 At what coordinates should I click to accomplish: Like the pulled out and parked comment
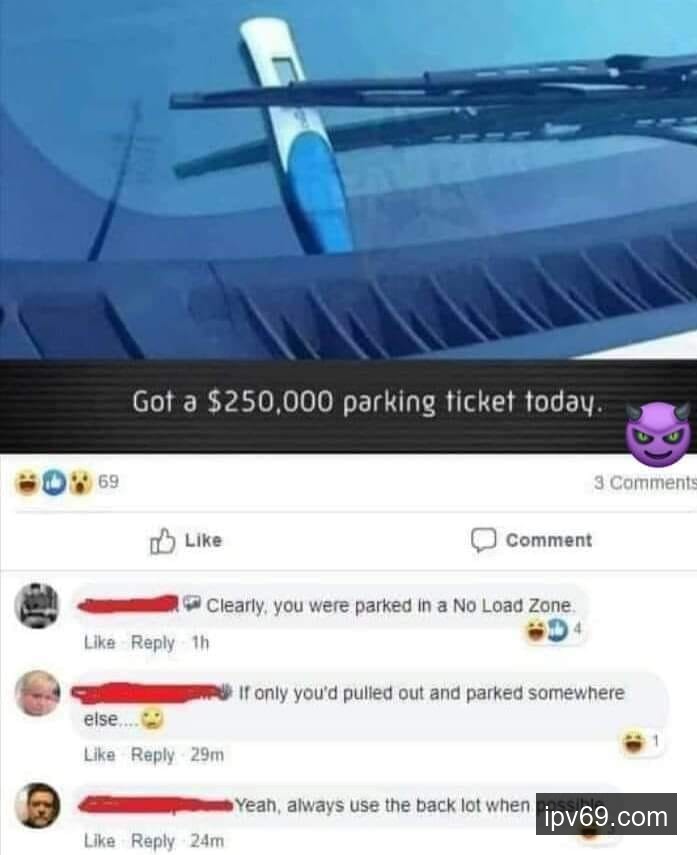[x=100, y=755]
